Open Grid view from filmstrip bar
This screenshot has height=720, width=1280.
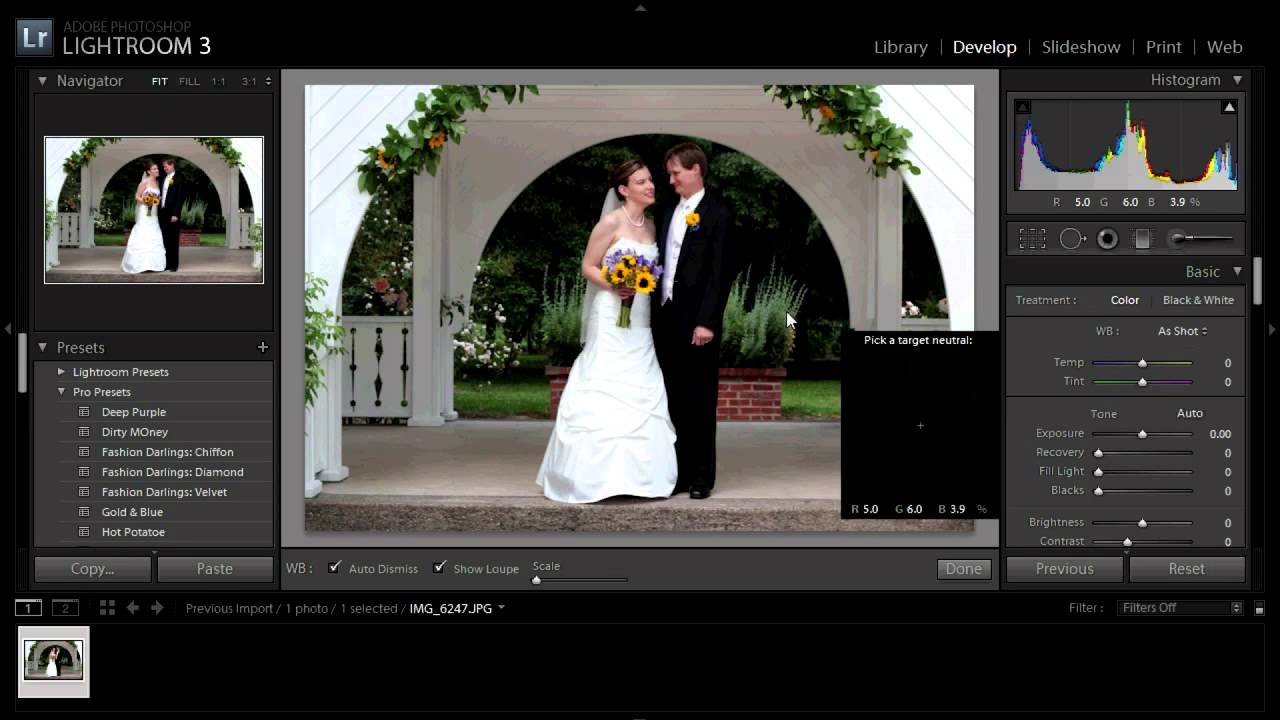click(x=107, y=607)
